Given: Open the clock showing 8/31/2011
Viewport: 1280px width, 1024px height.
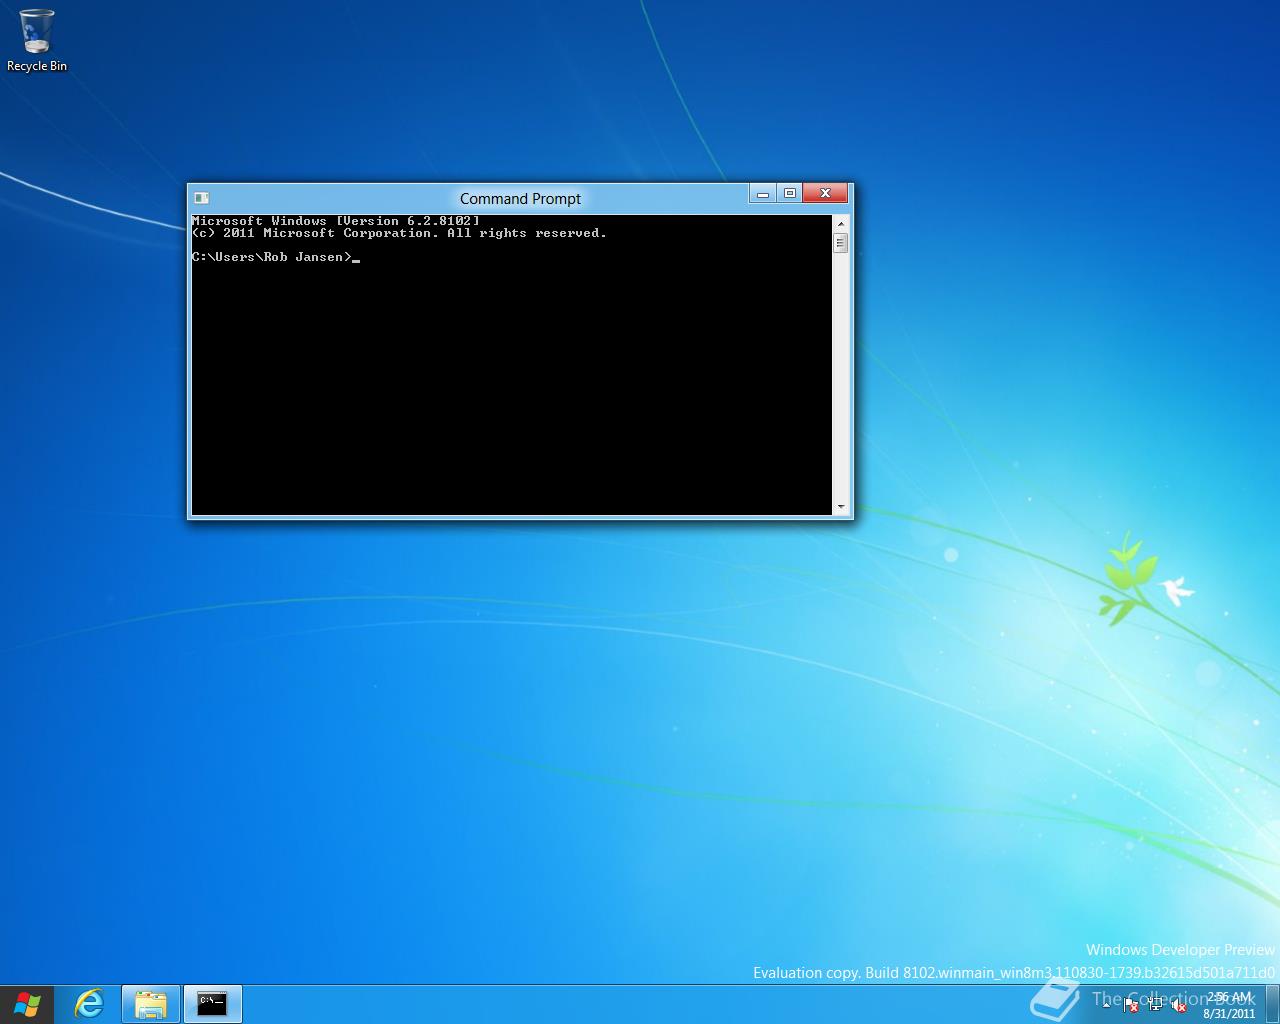Looking at the screenshot, I should click(1229, 1005).
